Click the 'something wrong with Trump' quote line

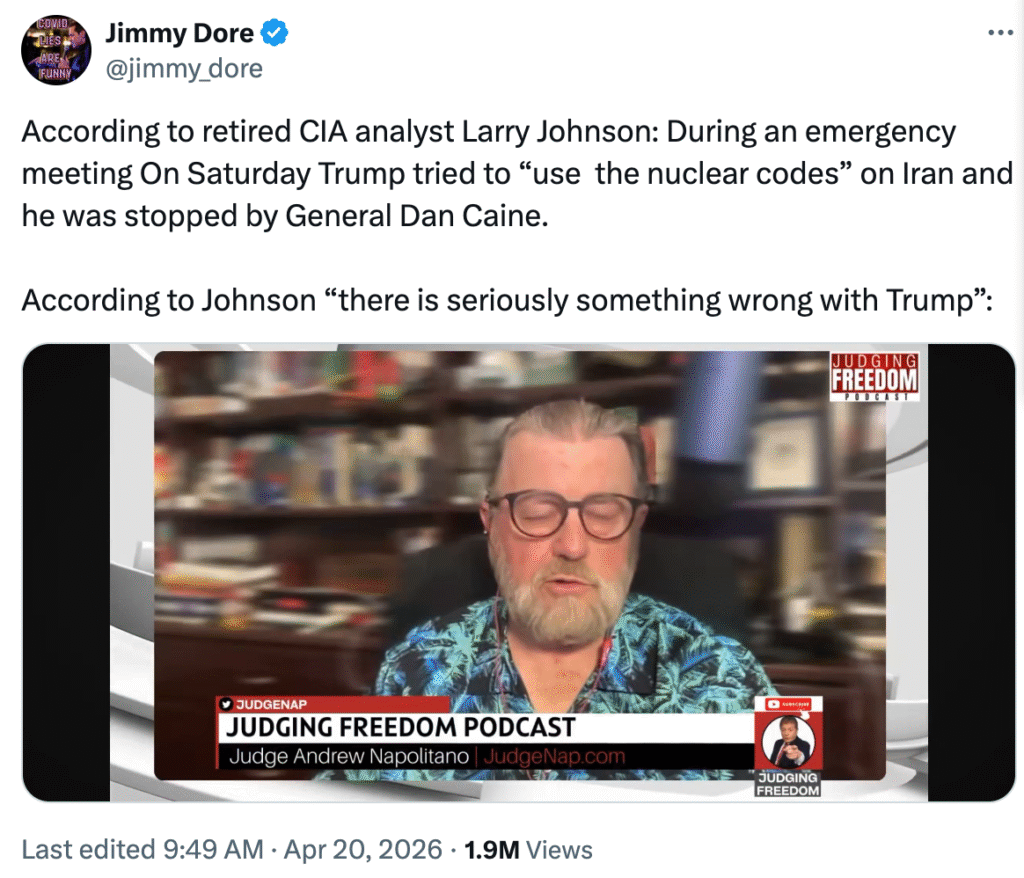click(x=507, y=301)
